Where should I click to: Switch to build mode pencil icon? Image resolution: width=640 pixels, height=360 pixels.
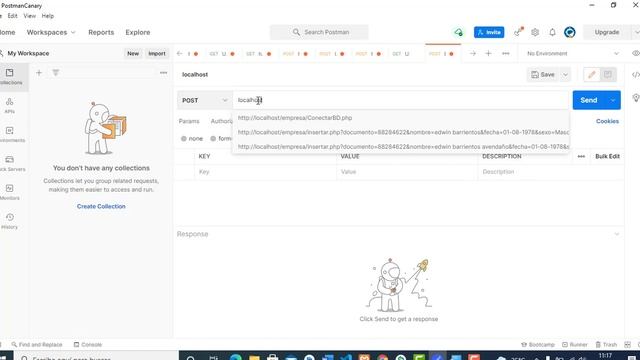tap(592, 74)
